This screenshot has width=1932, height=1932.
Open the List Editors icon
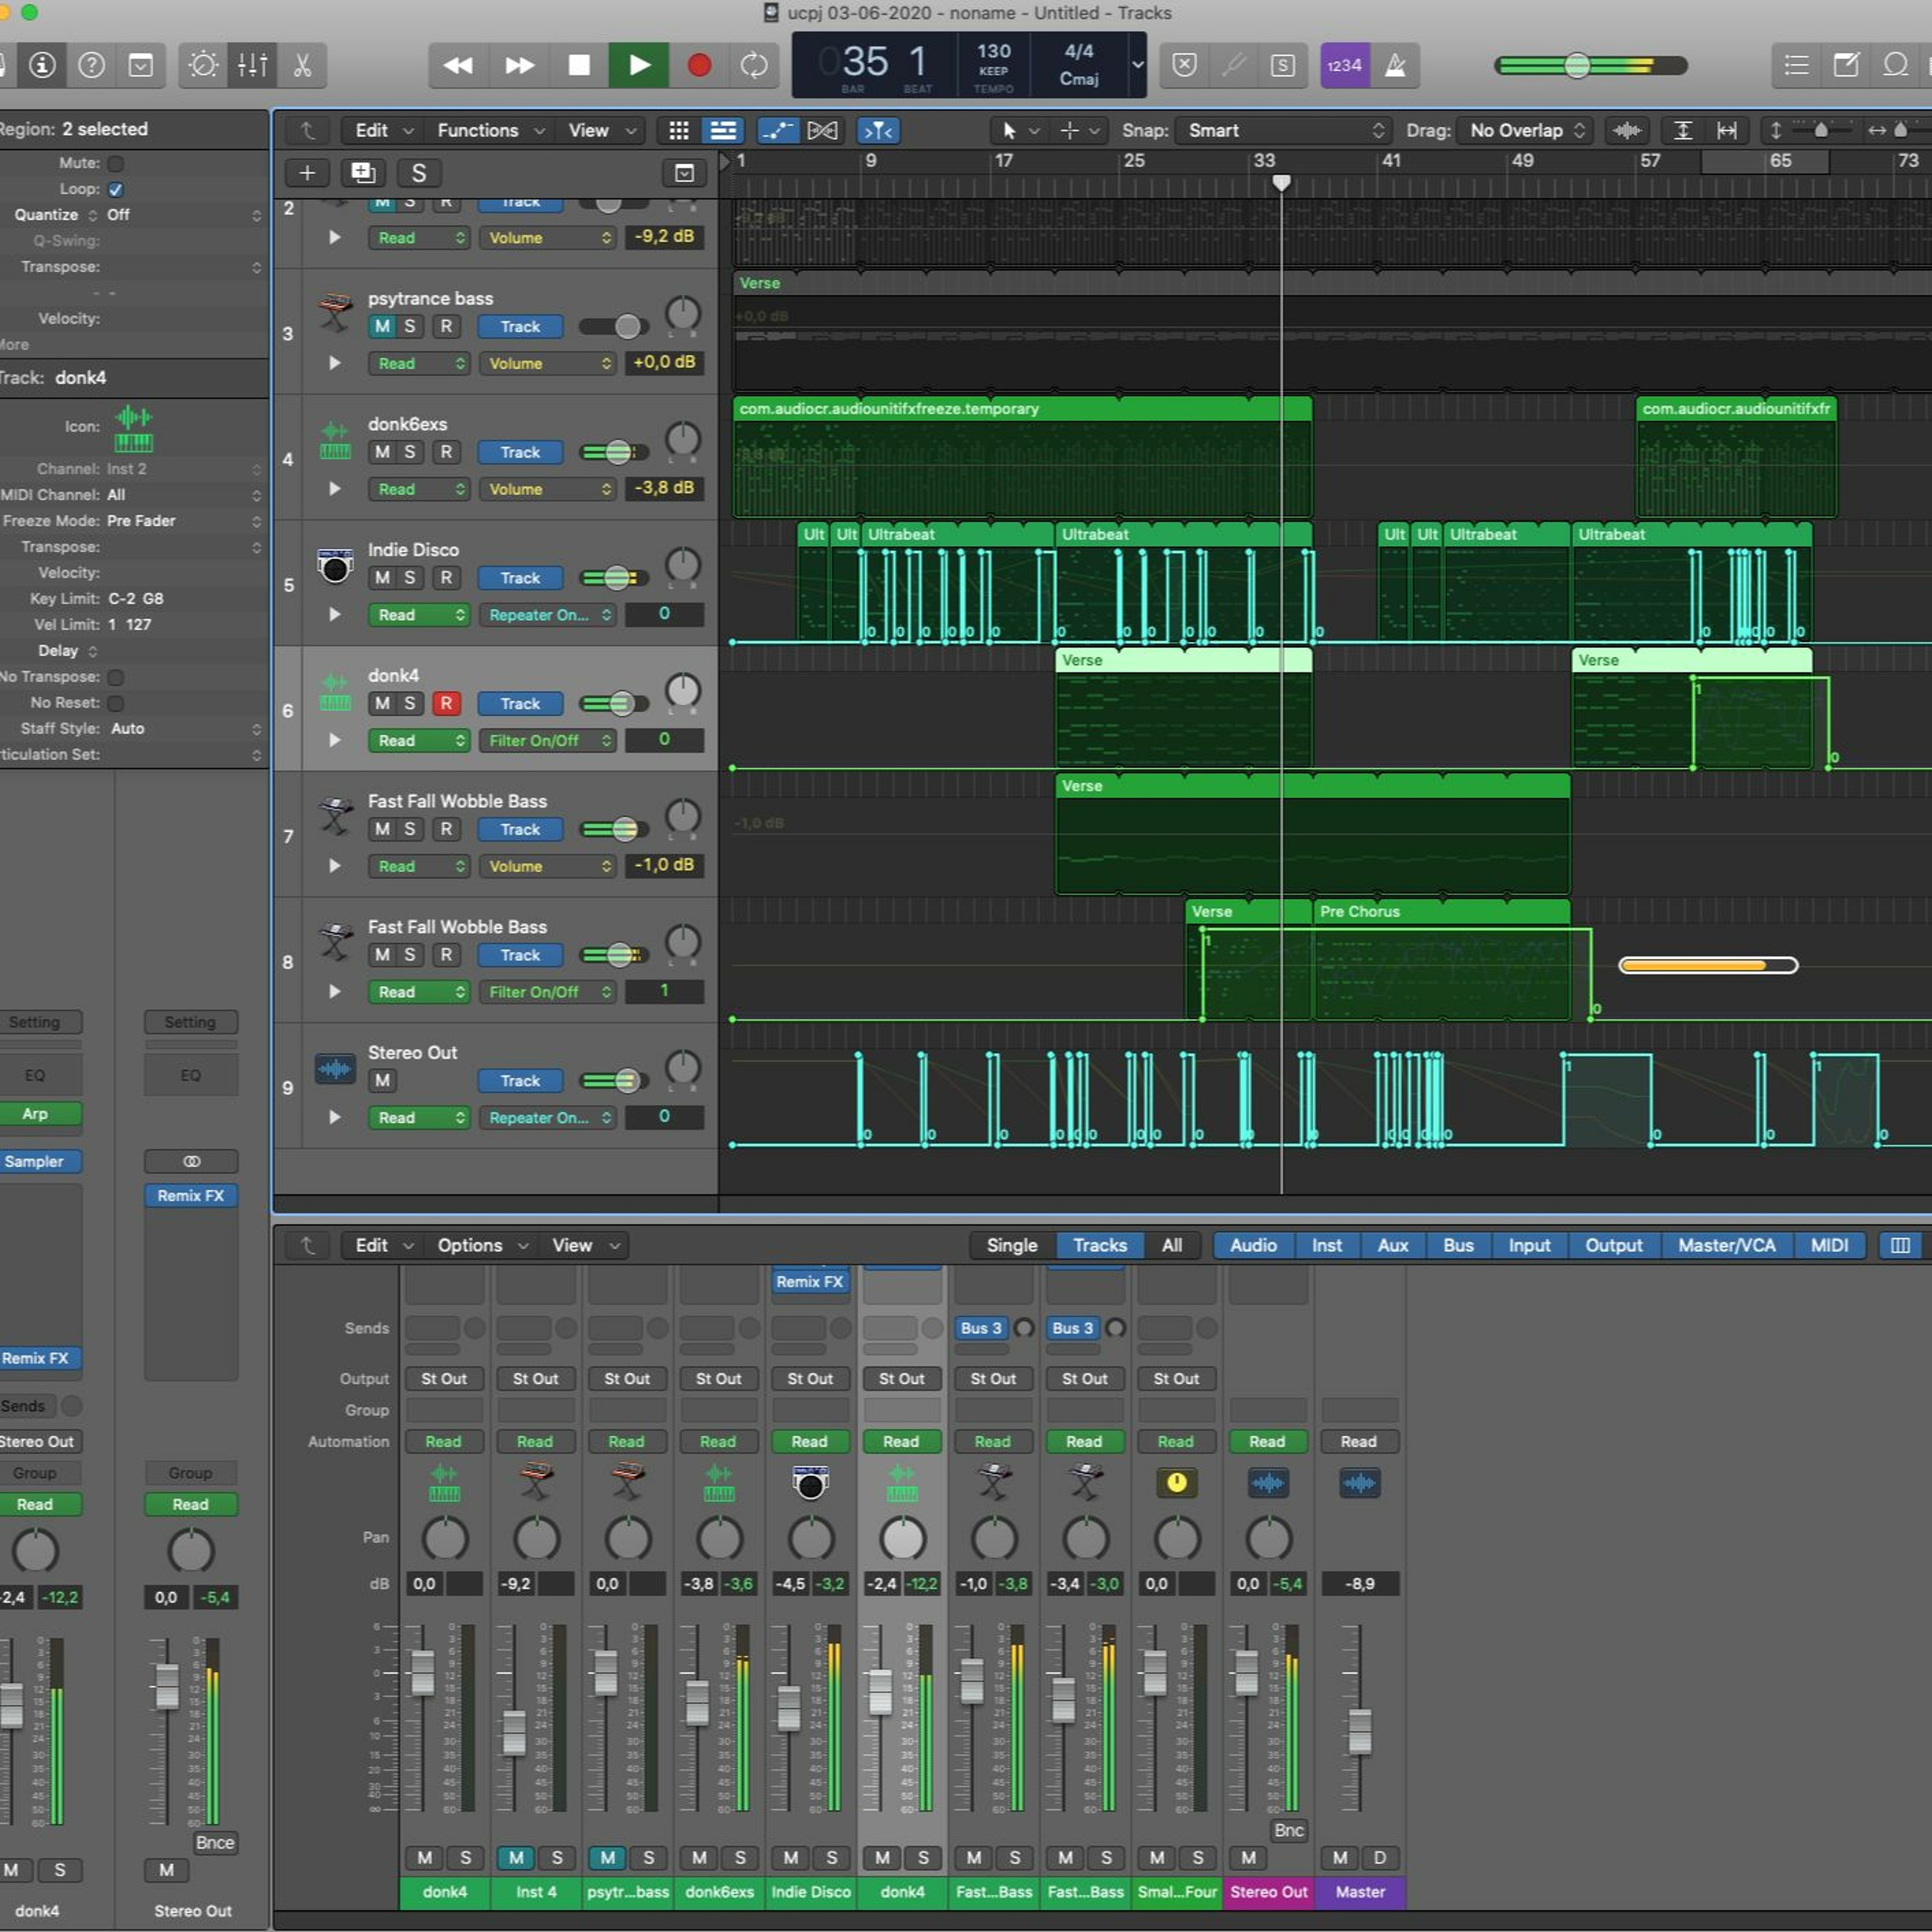(1796, 65)
